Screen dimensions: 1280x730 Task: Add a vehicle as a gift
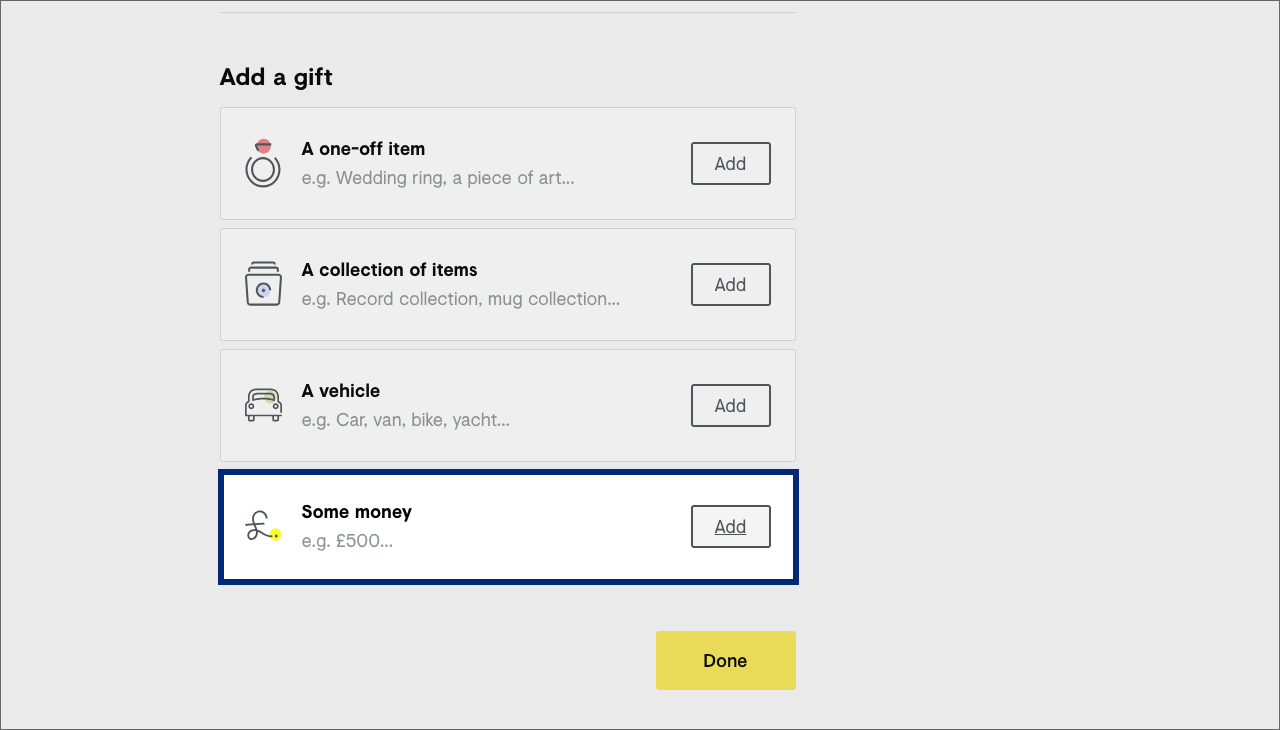730,406
